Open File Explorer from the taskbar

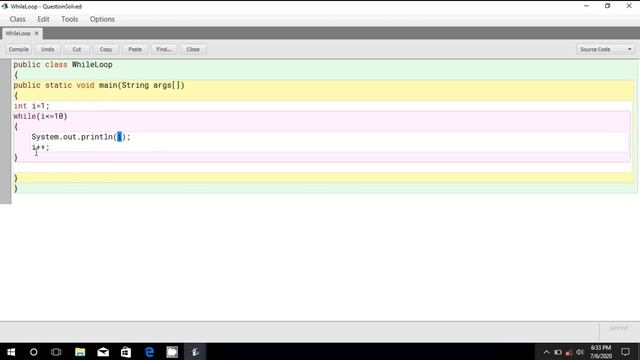[80, 352]
